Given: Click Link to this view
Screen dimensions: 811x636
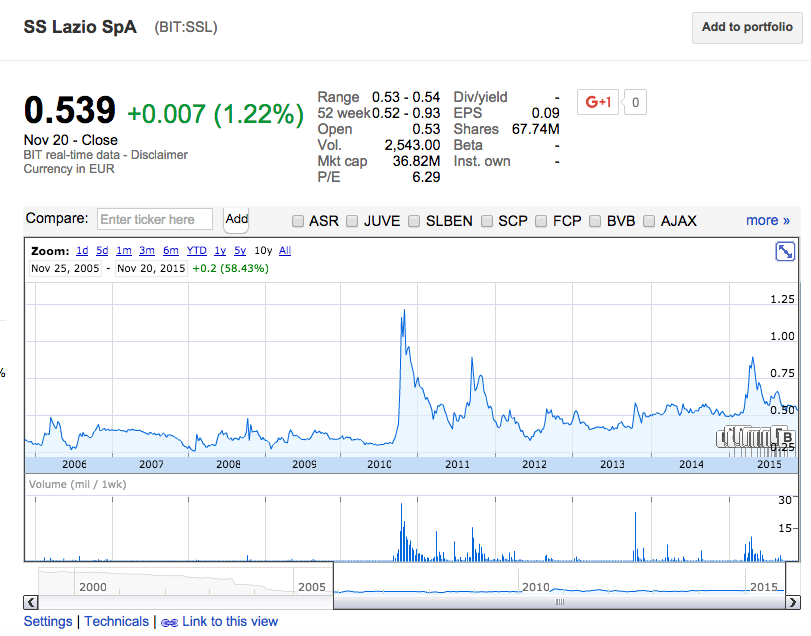Looking at the screenshot, I should tap(230, 622).
